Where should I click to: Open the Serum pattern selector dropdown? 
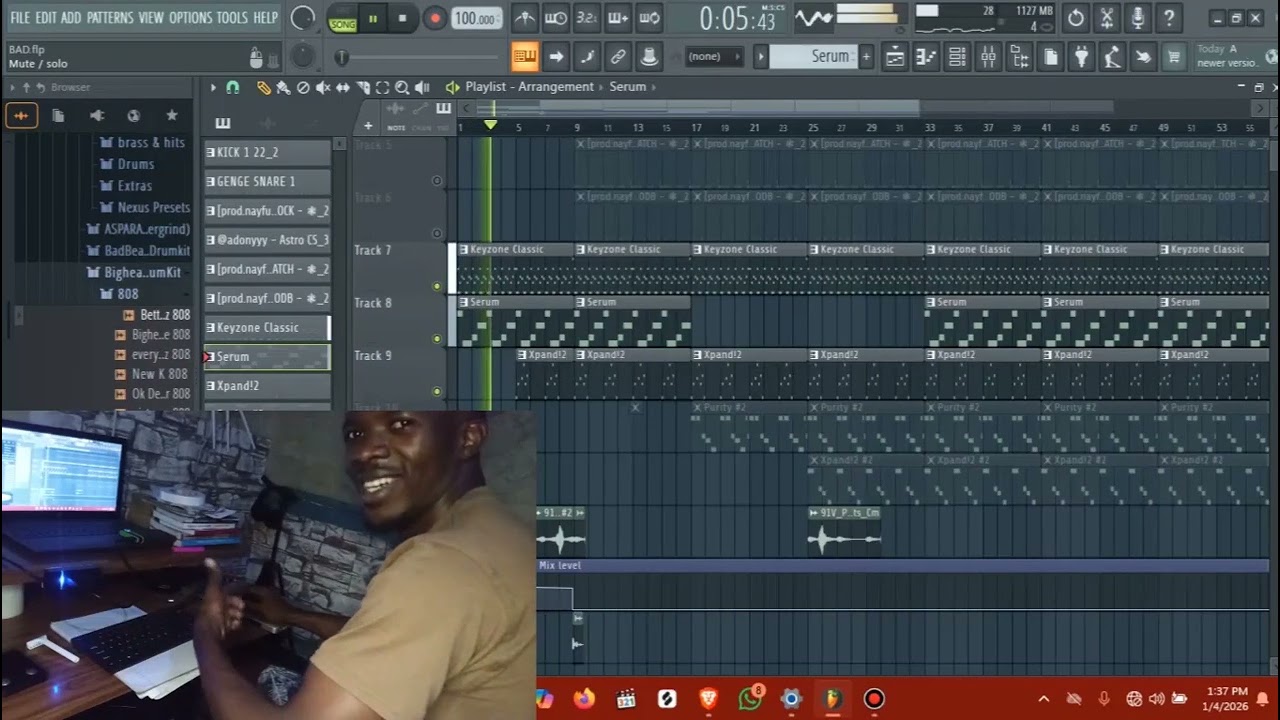pos(813,57)
